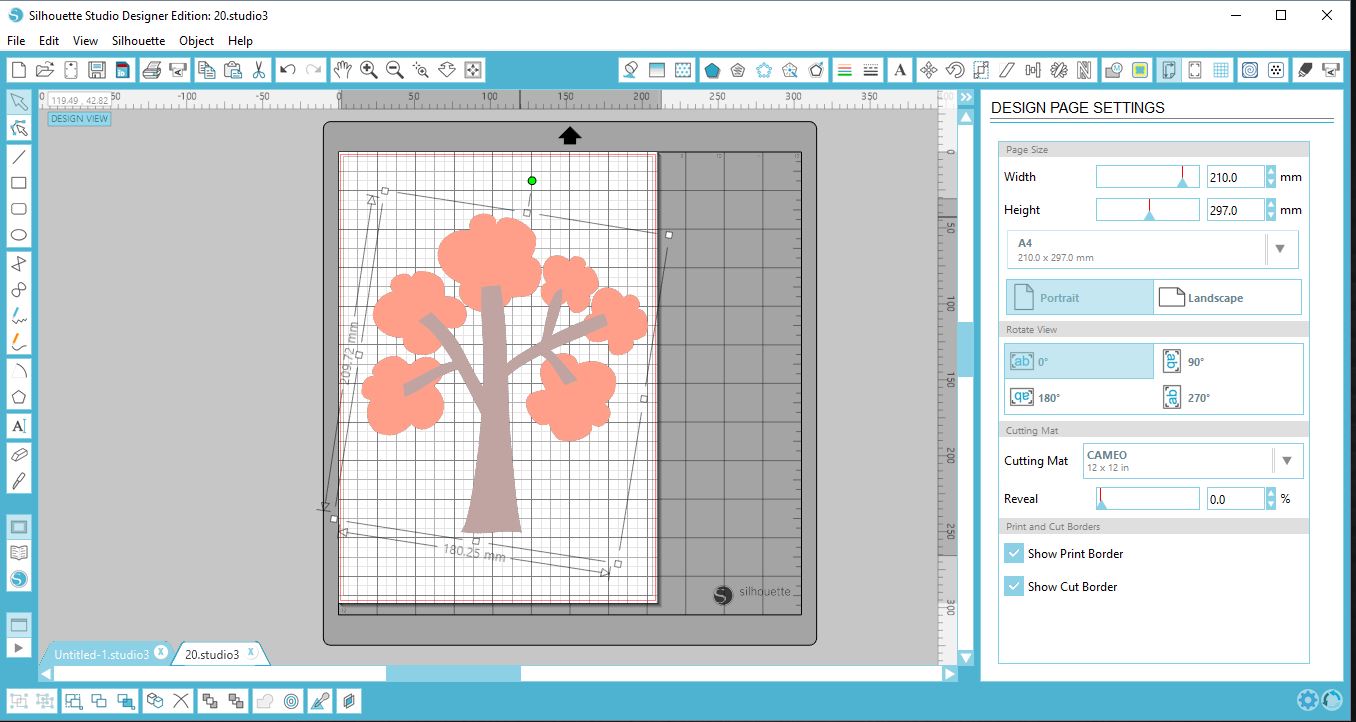The image size is (1356, 722).
Task: Select the Eraser tool in the sidebar
Action: point(18,453)
